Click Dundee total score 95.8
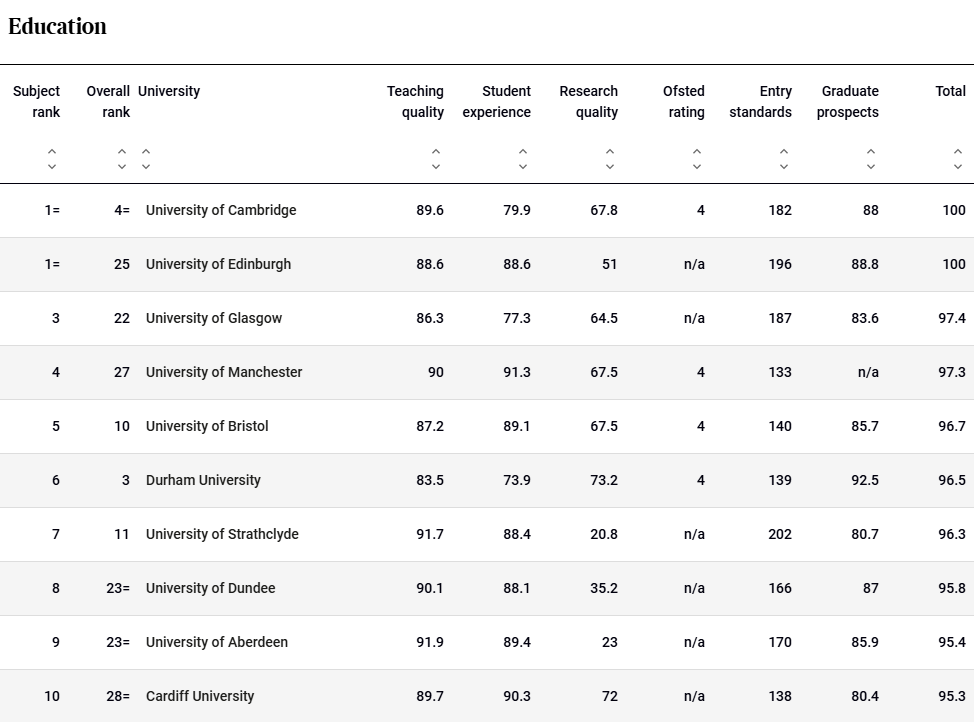Viewport: 977px width, 722px height. coord(952,588)
